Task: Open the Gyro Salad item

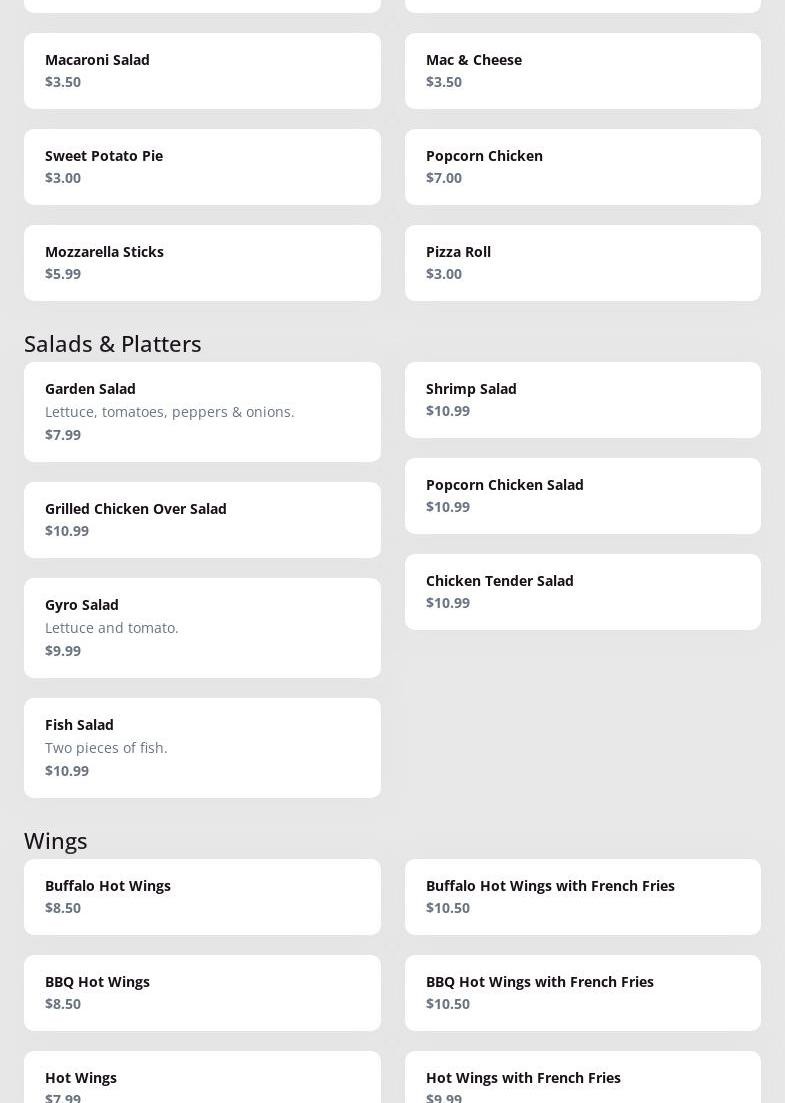Action: coord(202,628)
